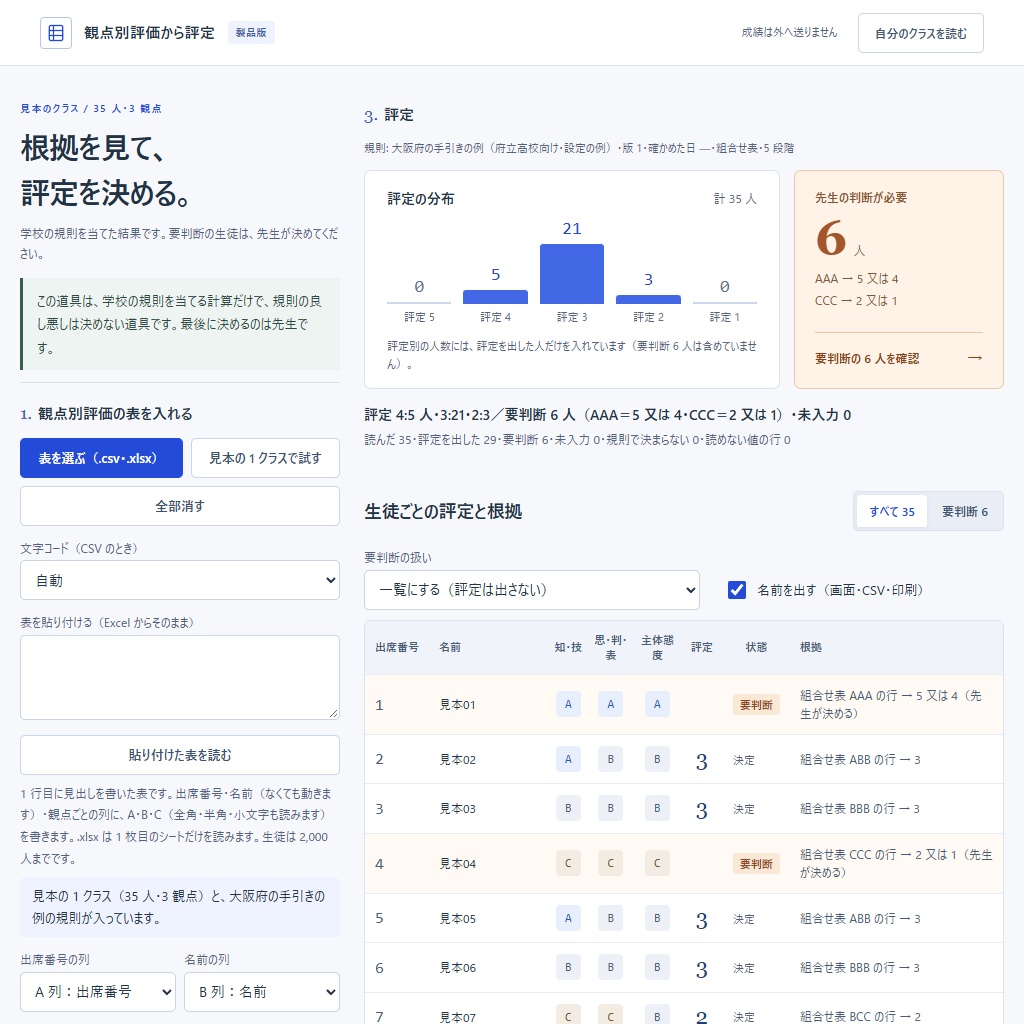Open the 出席番号の列 dropdown
The width and height of the screenshot is (1024, 1024).
pyautogui.click(x=98, y=991)
